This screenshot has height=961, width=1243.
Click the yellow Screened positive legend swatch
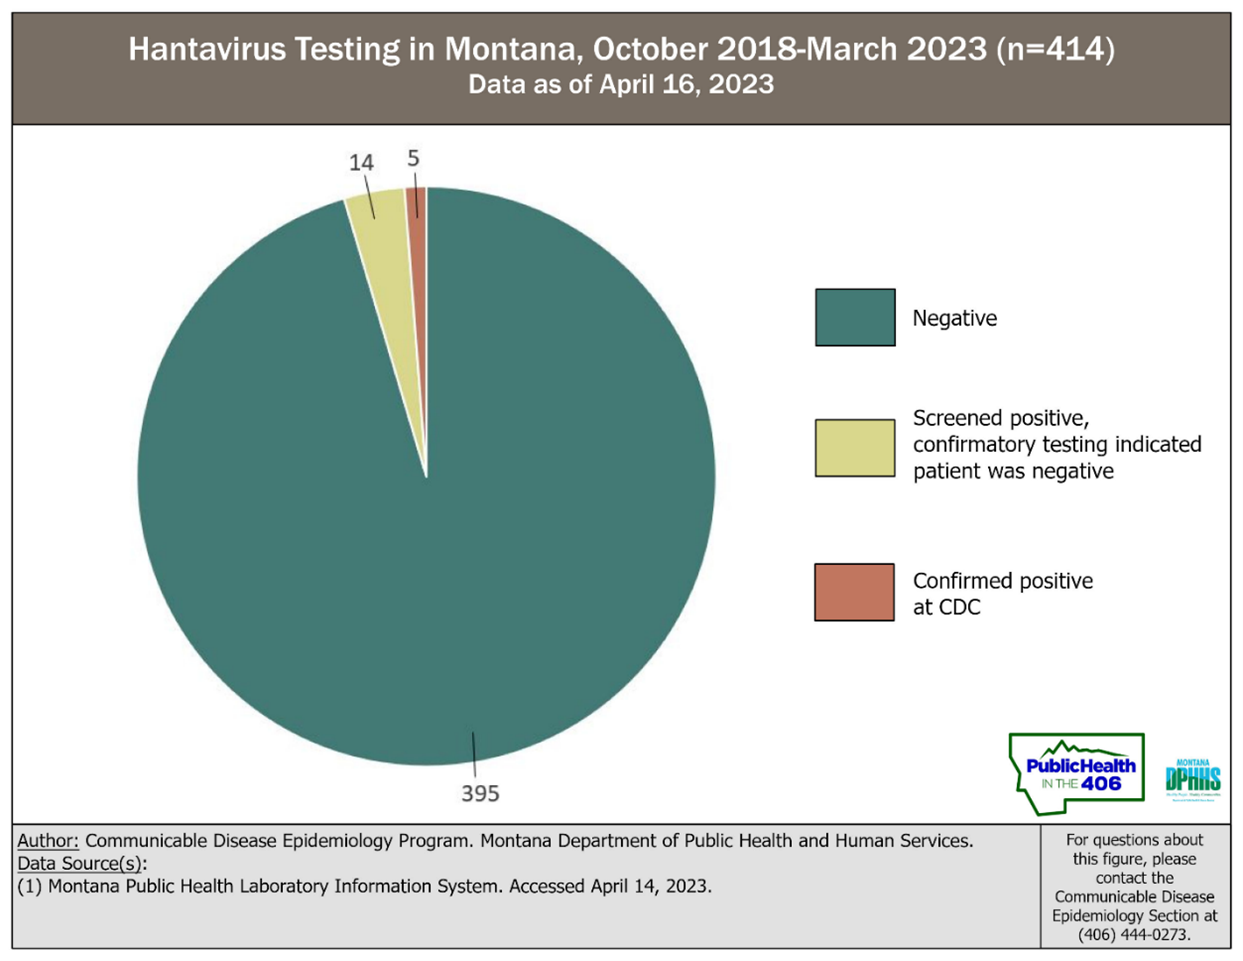855,447
